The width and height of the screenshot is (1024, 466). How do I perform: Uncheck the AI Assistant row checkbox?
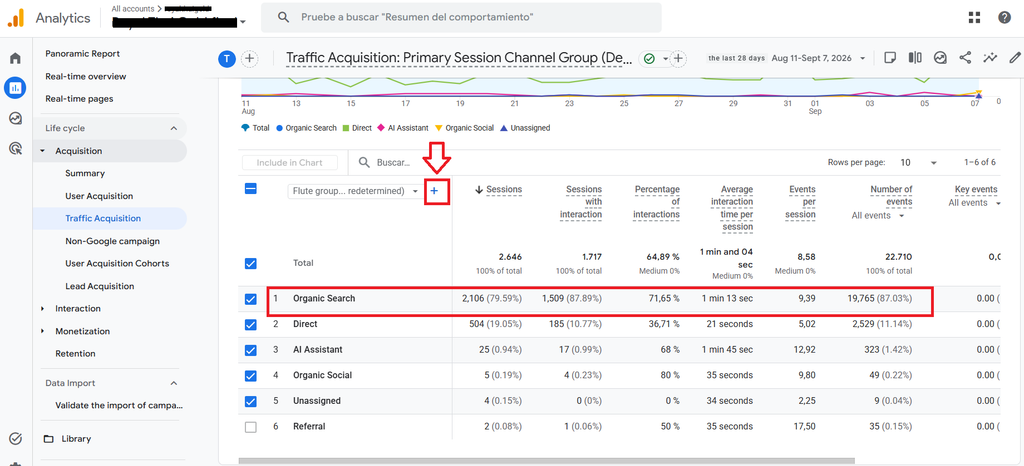coord(250,350)
